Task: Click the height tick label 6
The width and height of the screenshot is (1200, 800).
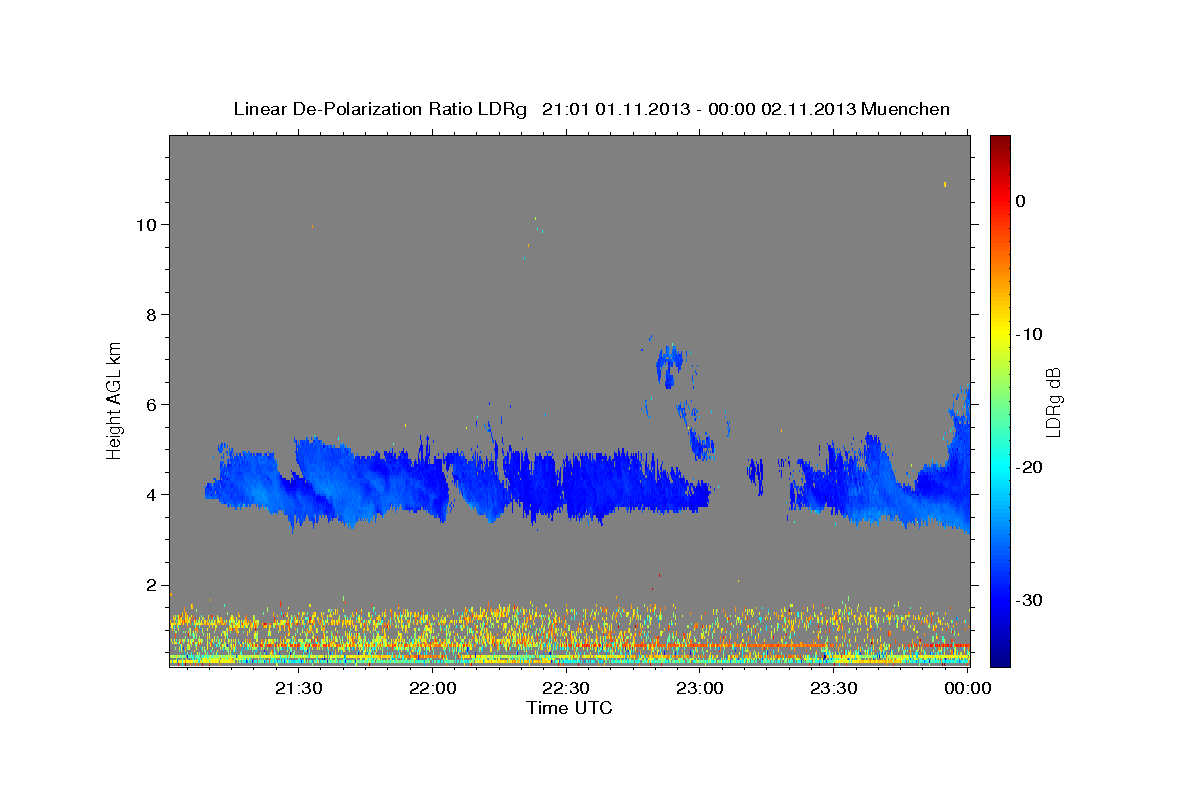Action: click(152, 404)
